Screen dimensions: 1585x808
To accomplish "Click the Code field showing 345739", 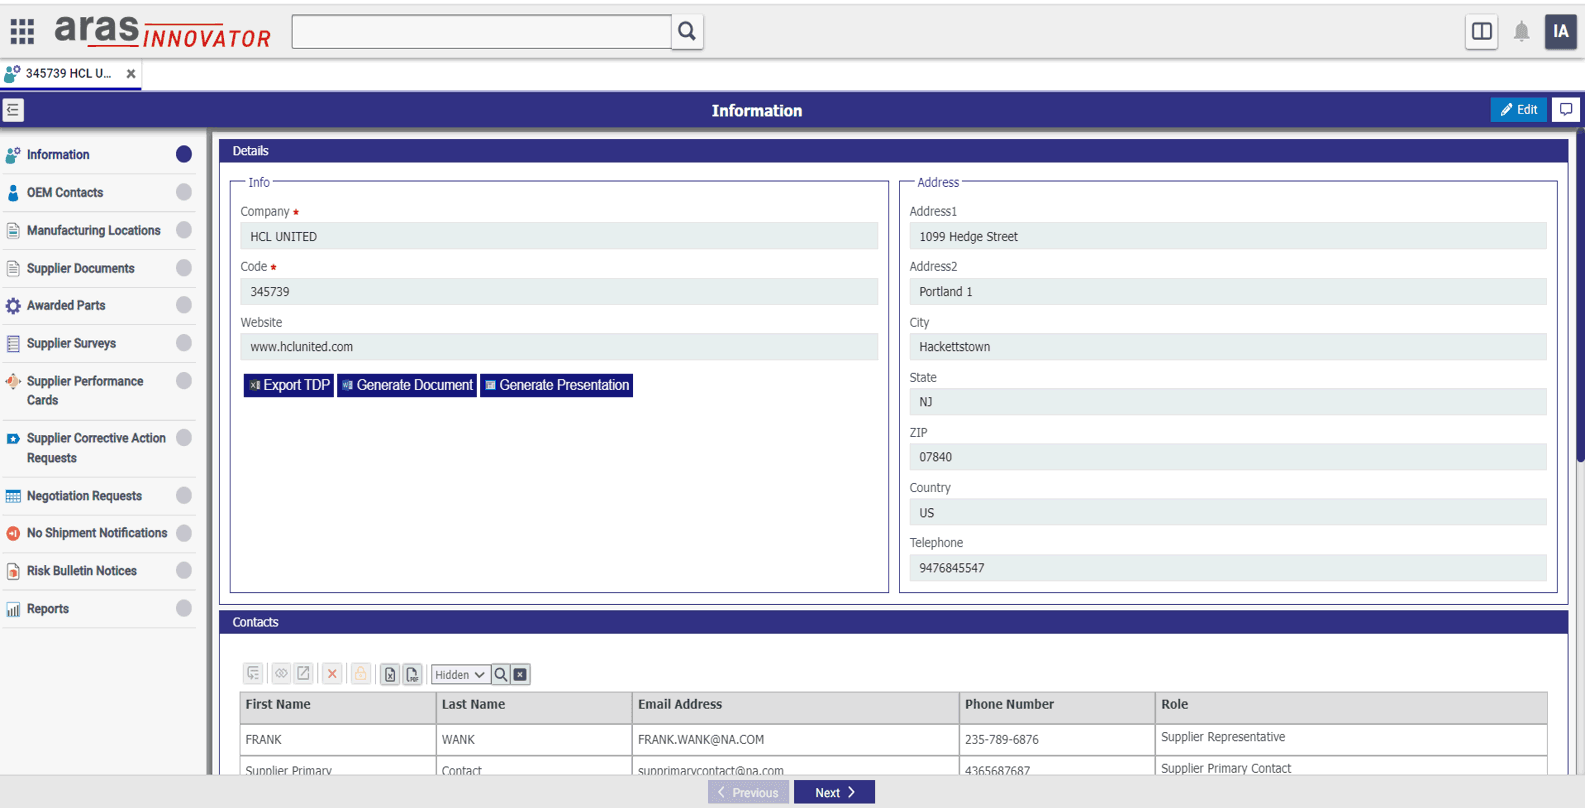I will click(x=559, y=292).
